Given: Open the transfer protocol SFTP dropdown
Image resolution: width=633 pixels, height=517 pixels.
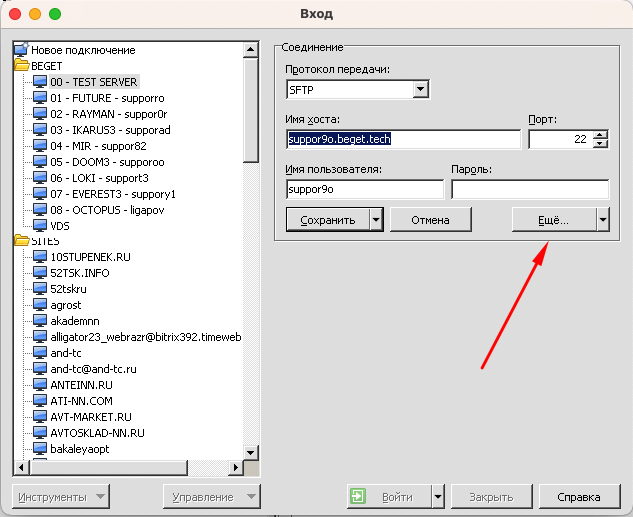Looking at the screenshot, I should pyautogui.click(x=420, y=89).
